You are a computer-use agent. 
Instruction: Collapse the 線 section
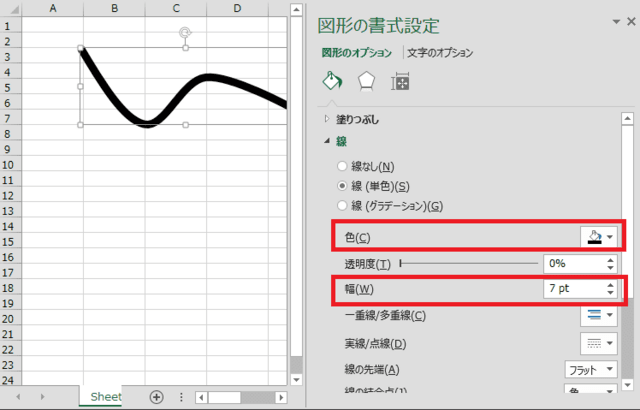[327, 143]
